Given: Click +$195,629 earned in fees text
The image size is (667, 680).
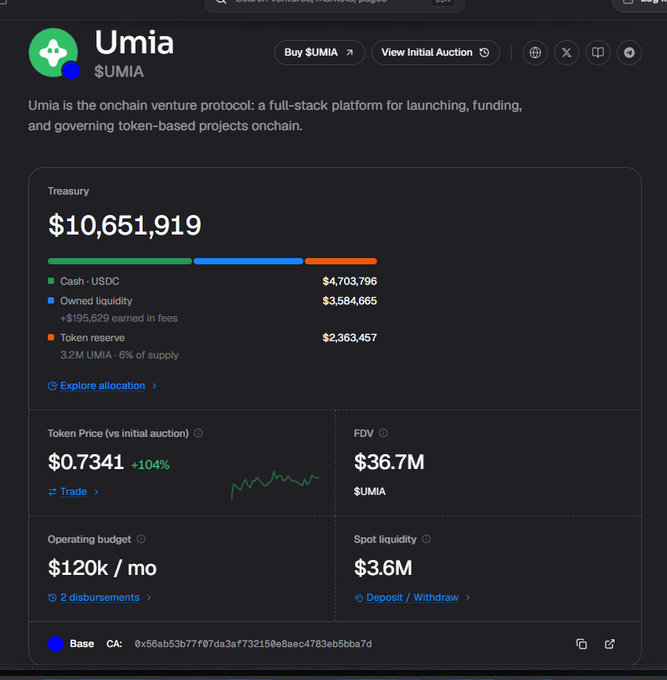Looking at the screenshot, I should tap(119, 318).
